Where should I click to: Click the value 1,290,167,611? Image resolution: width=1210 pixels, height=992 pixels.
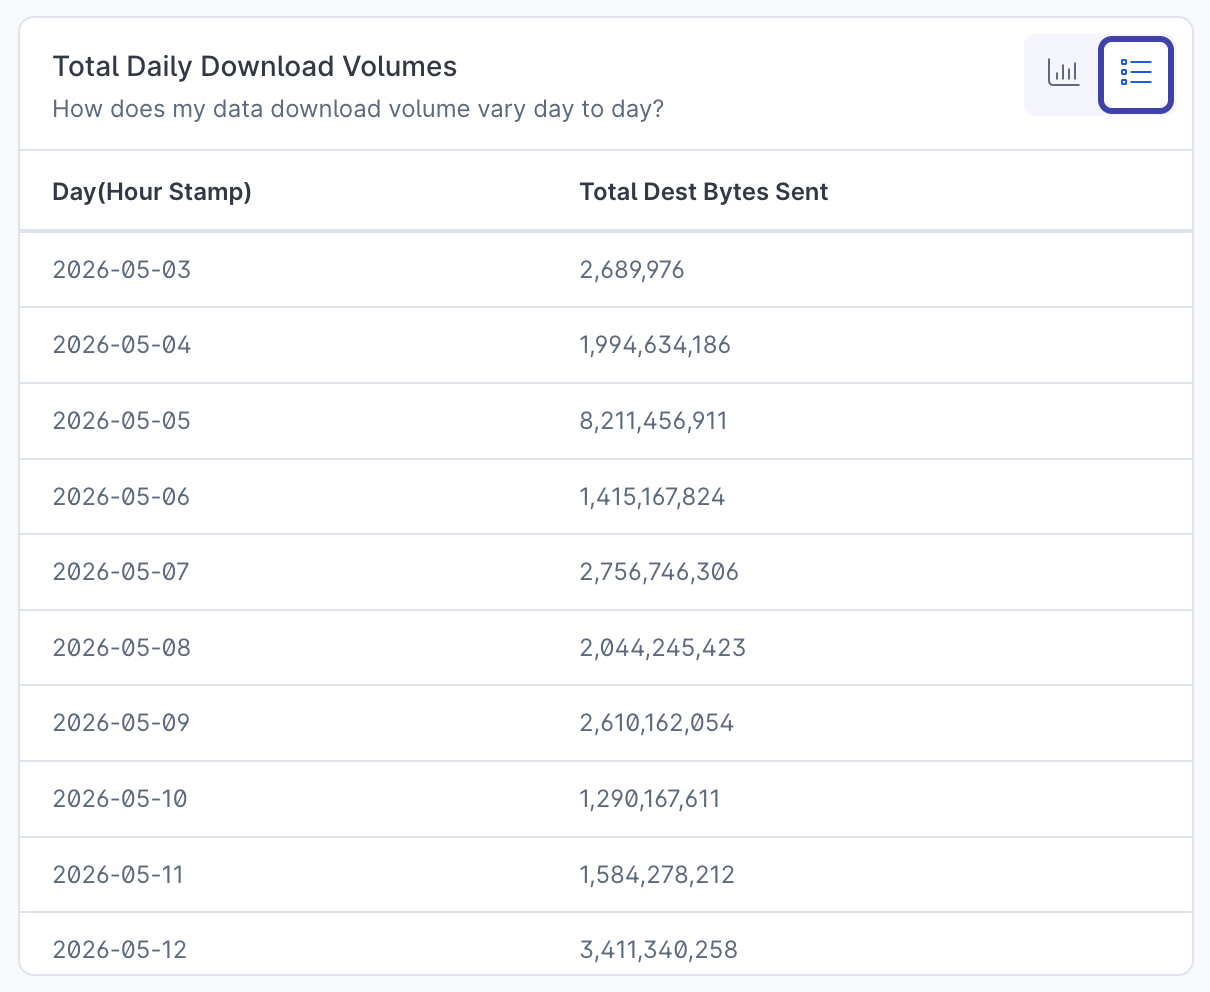point(650,799)
